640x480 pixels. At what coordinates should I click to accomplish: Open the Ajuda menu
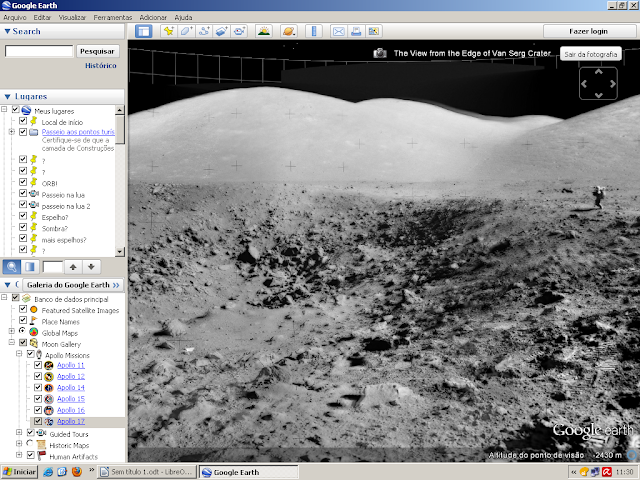183,18
